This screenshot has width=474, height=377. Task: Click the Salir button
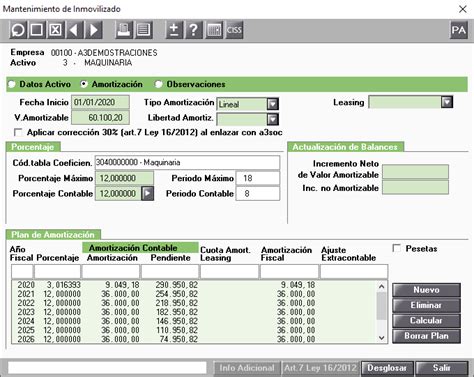(x=442, y=368)
